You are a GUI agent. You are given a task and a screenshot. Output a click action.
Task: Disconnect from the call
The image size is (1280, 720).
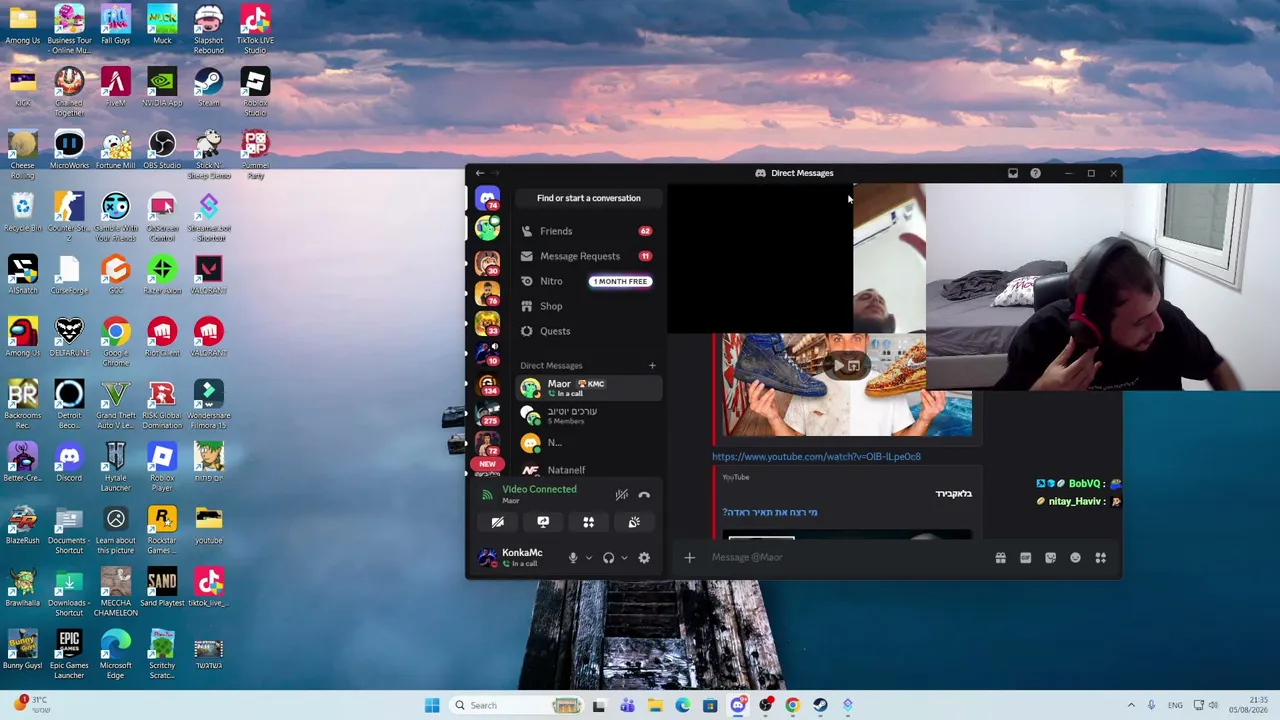coord(644,495)
